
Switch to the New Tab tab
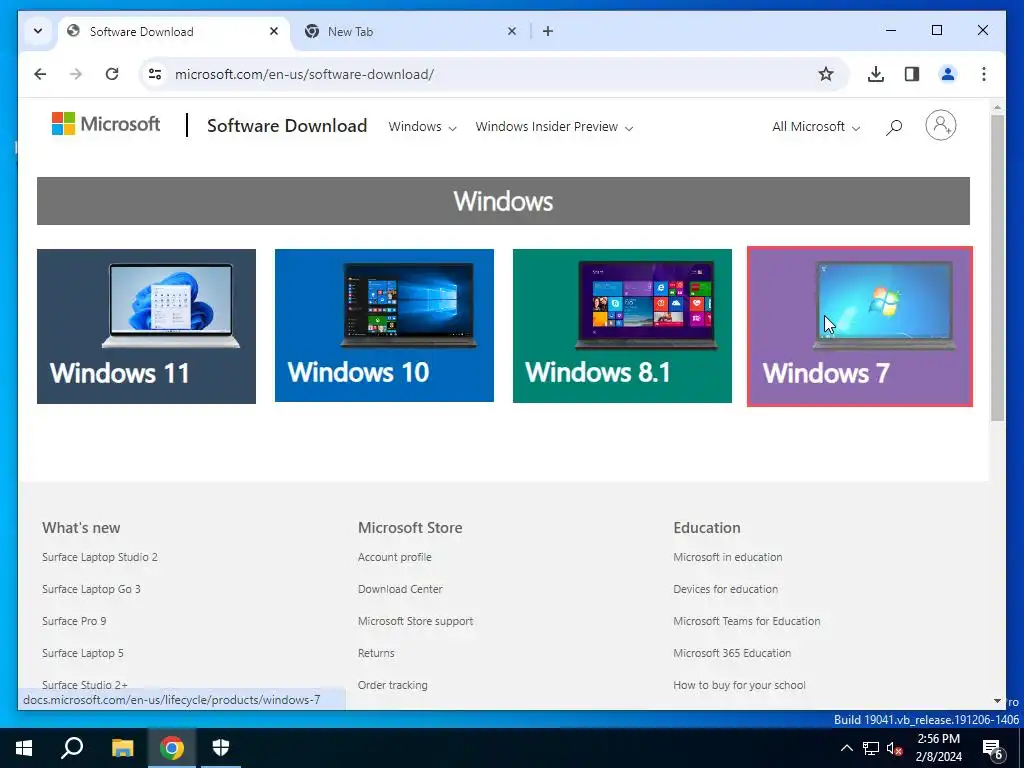410,31
